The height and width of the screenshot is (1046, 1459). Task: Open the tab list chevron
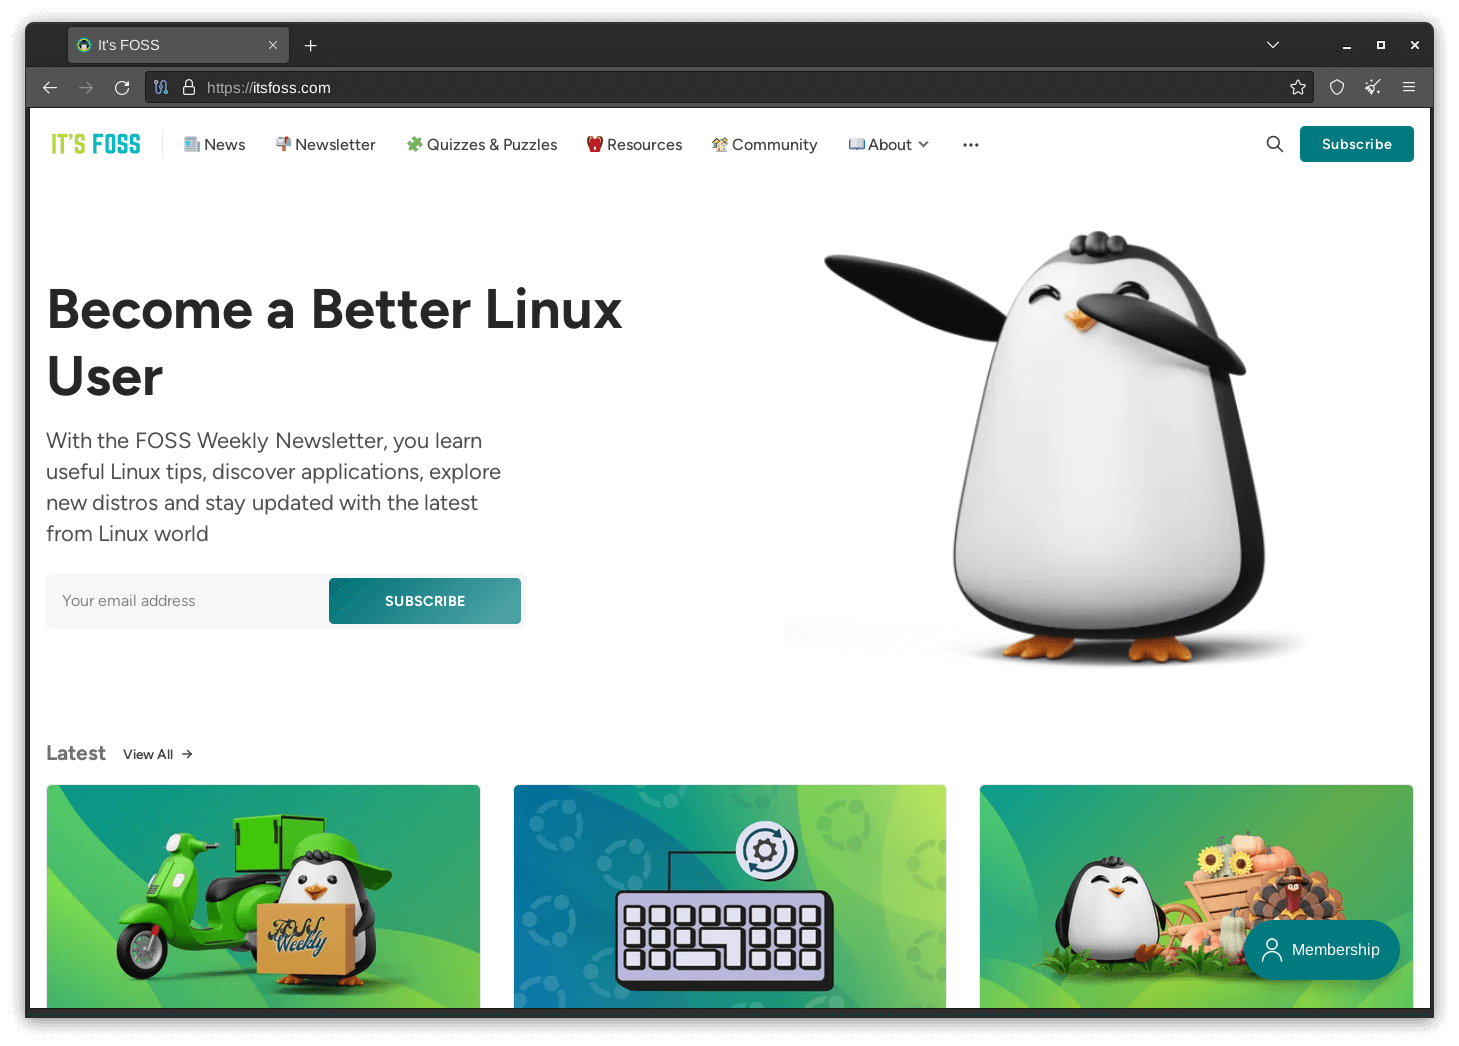tap(1272, 45)
